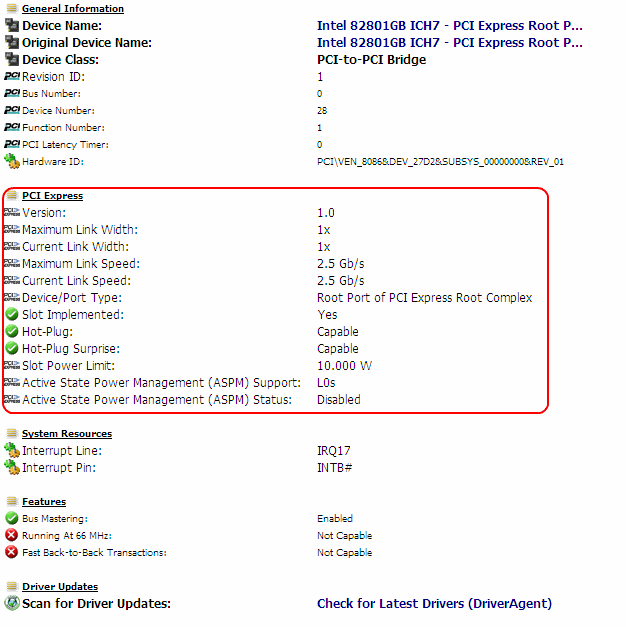Image resolution: width=626 pixels, height=627 pixels.
Task: Click the red X beside Running At 66 MHz
Action: pyautogui.click(x=12, y=535)
